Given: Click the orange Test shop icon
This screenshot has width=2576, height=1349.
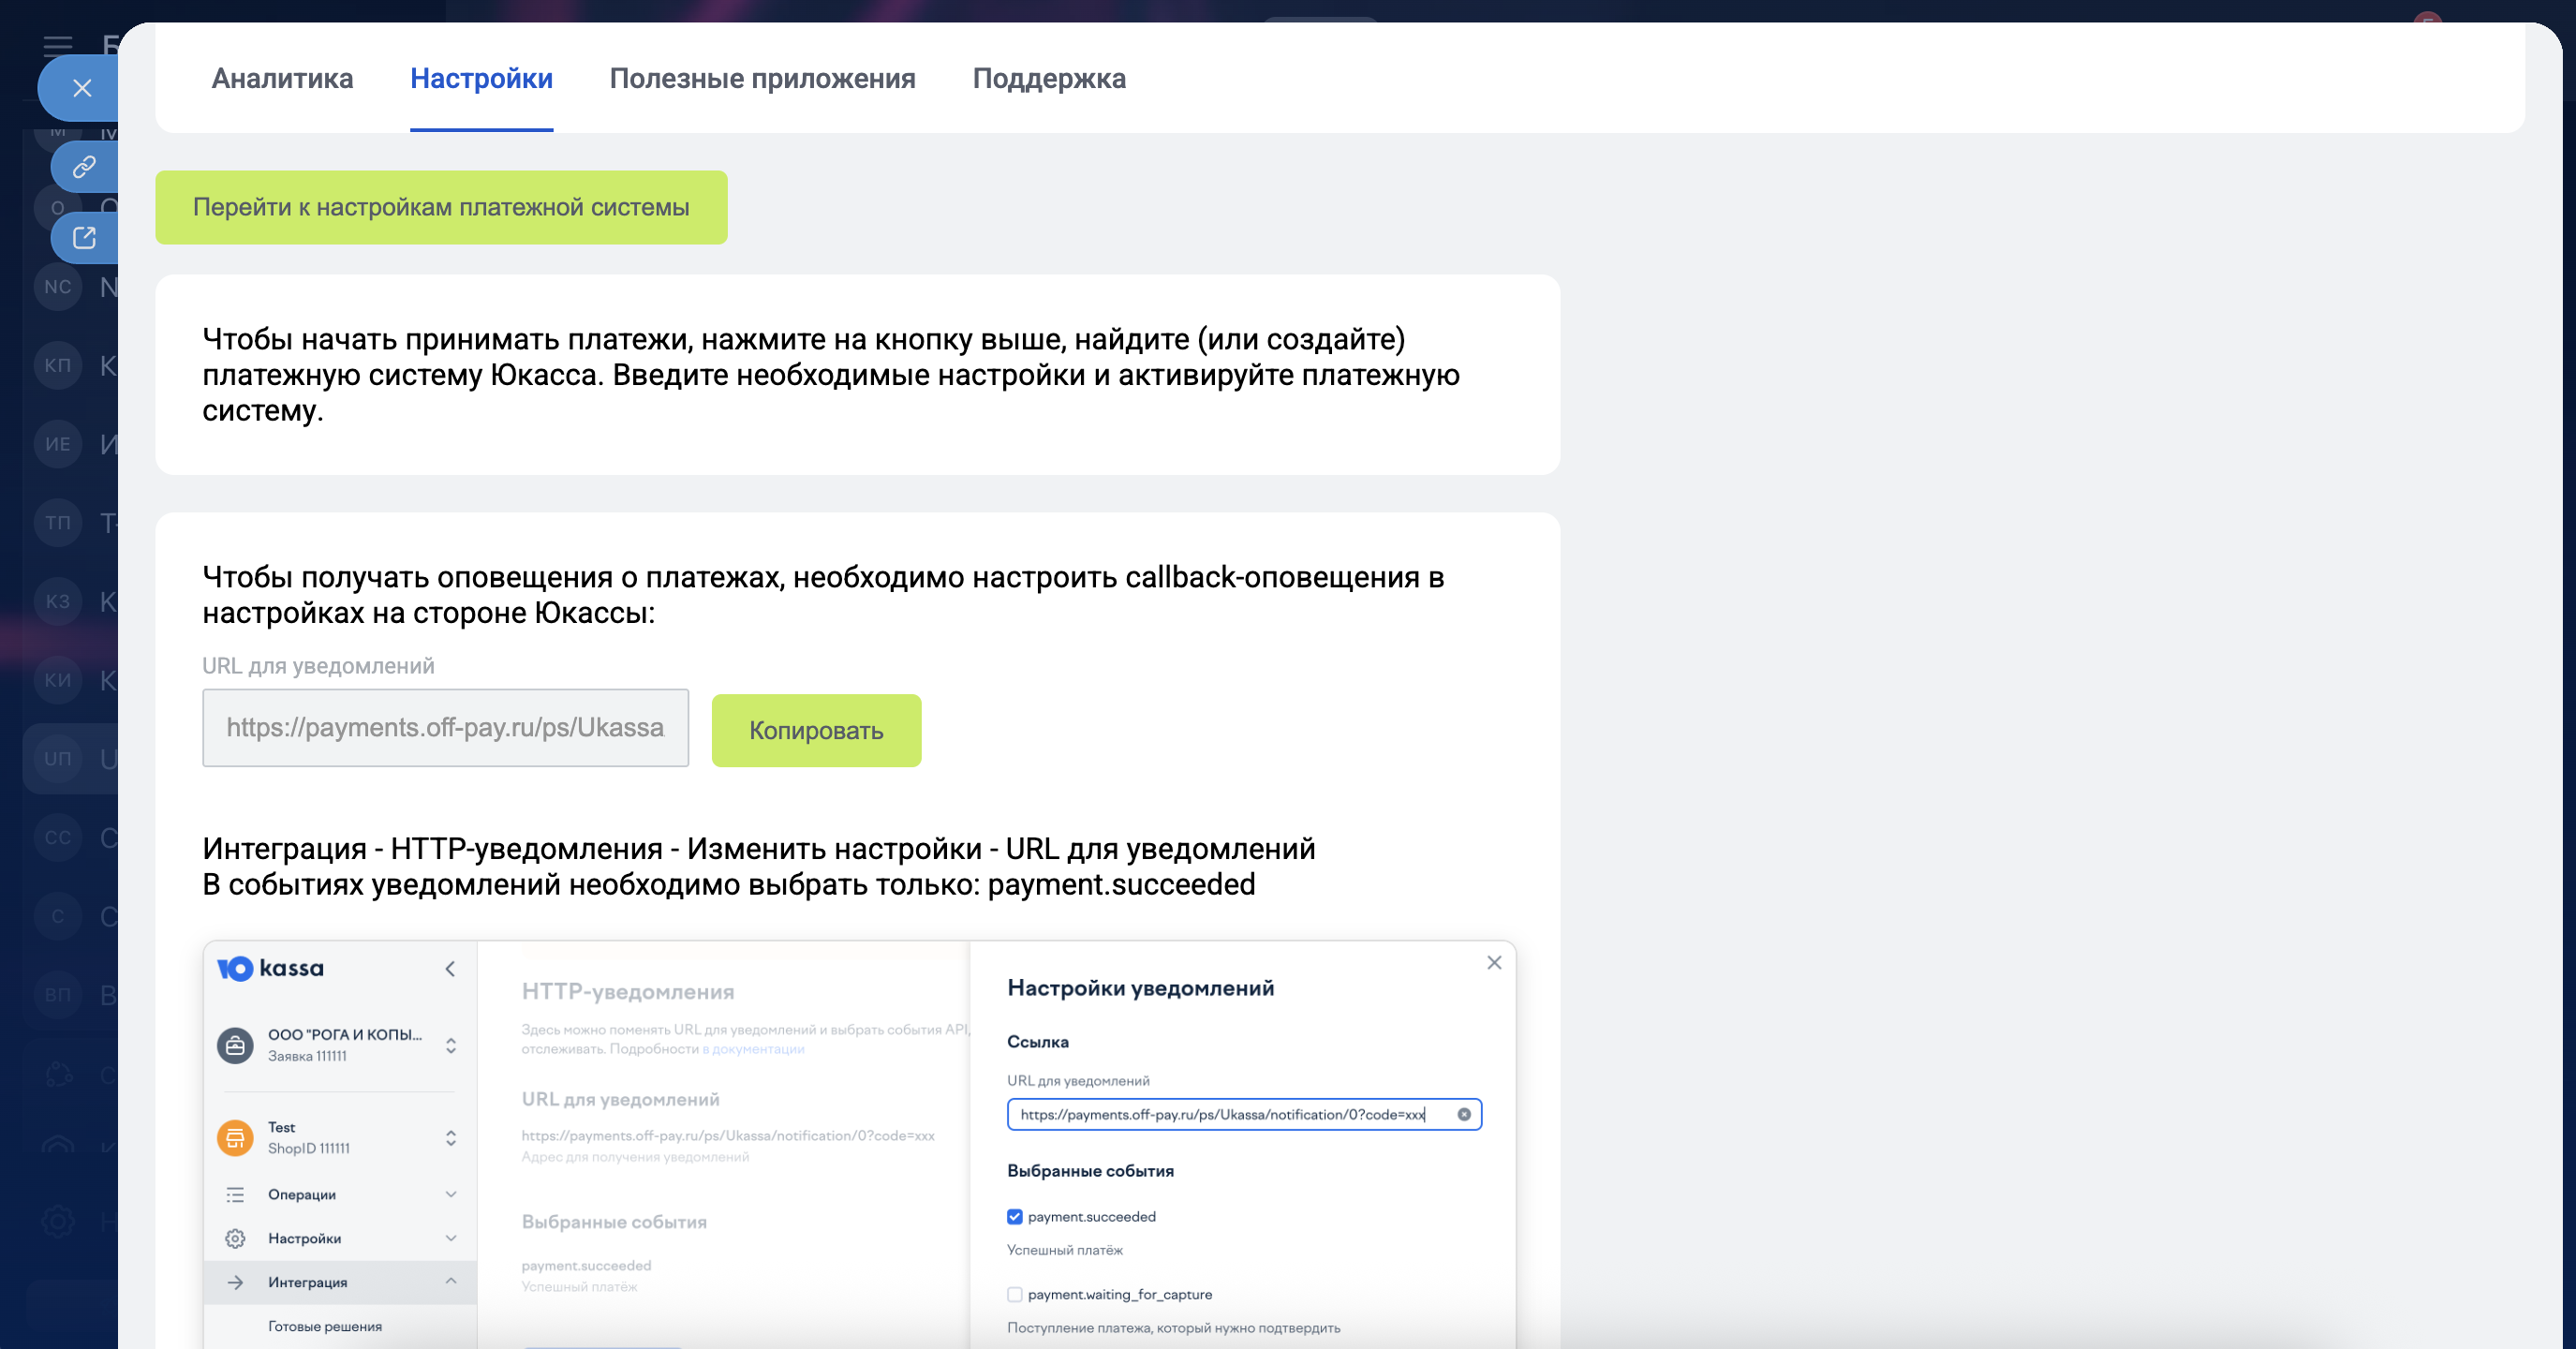Looking at the screenshot, I should (x=235, y=1138).
